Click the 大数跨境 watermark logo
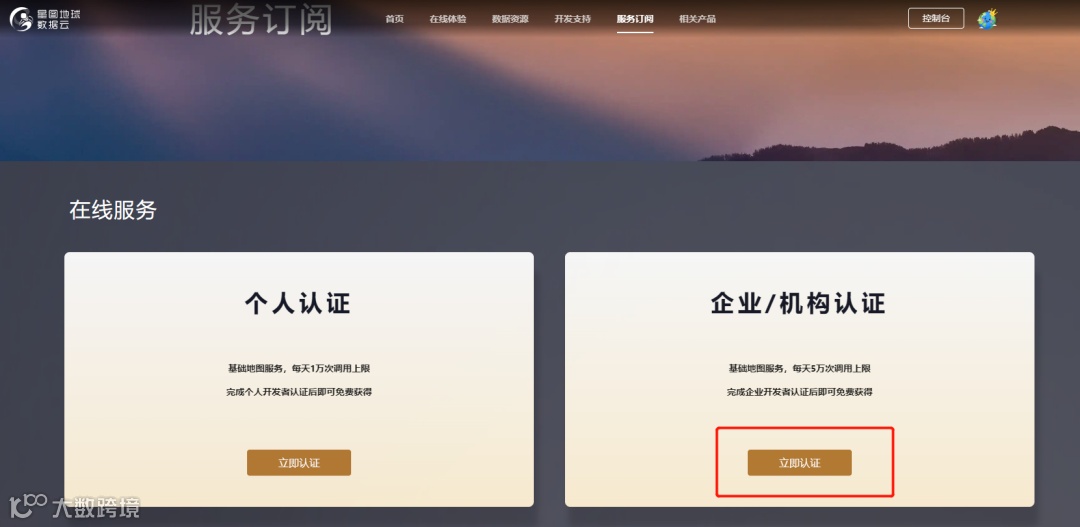 pyautogui.click(x=74, y=507)
